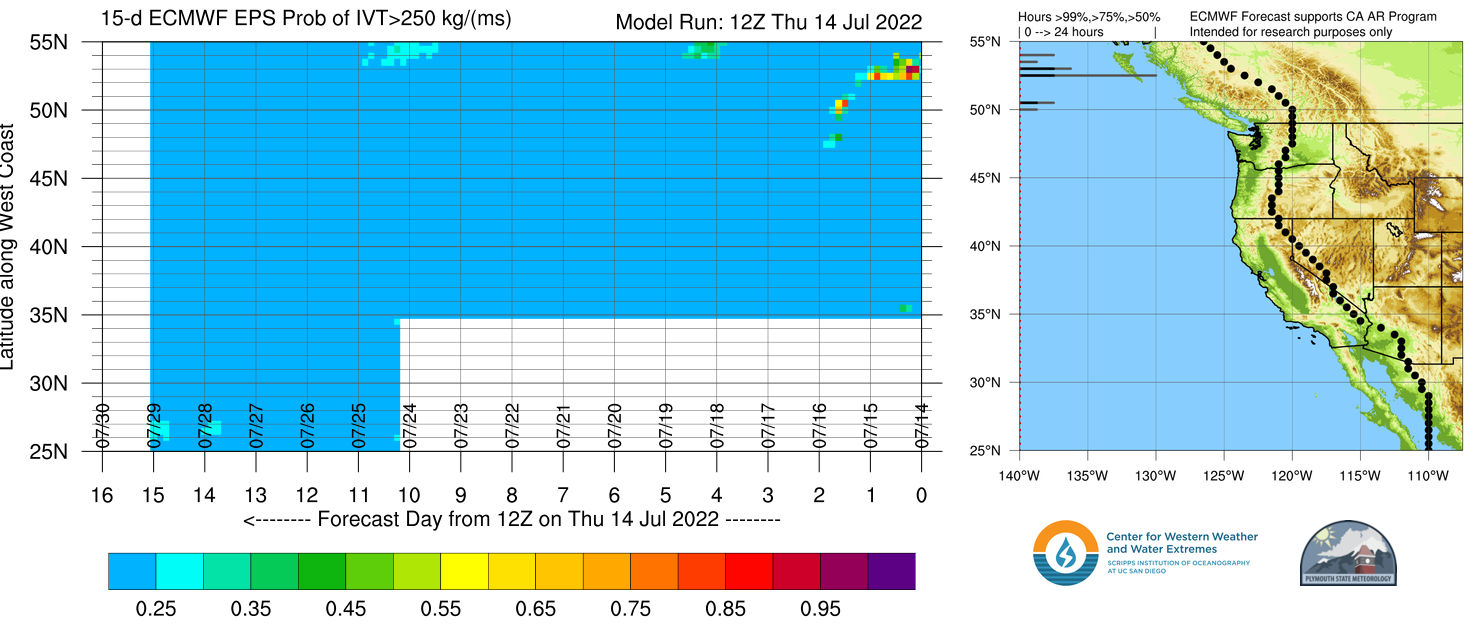Click forecast day '16' tick label

(x=101, y=494)
